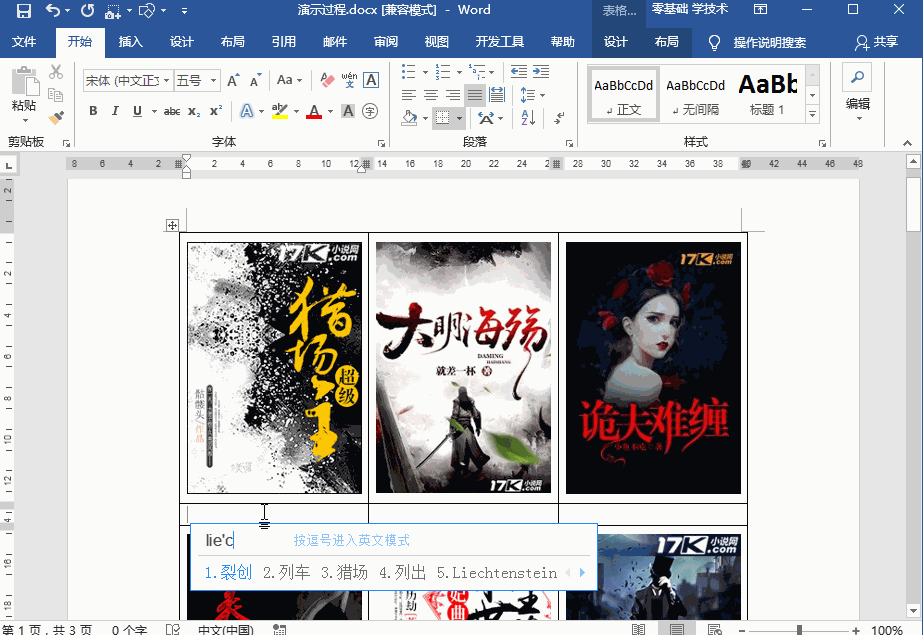The height and width of the screenshot is (635, 923).
Task: Undo the last action
Action: 52,11
